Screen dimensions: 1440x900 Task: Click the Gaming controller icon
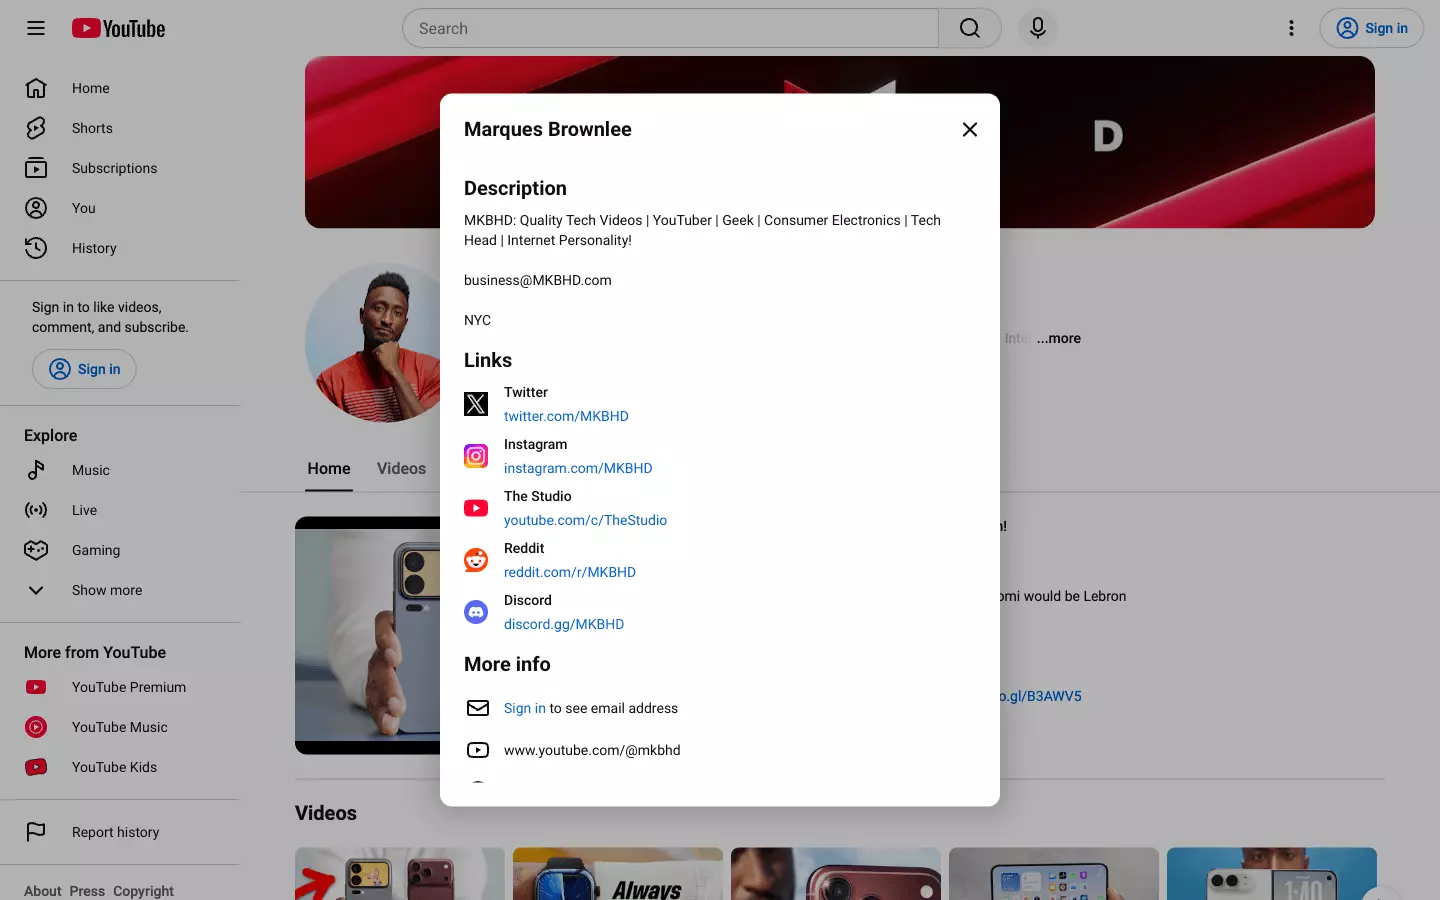(36, 550)
